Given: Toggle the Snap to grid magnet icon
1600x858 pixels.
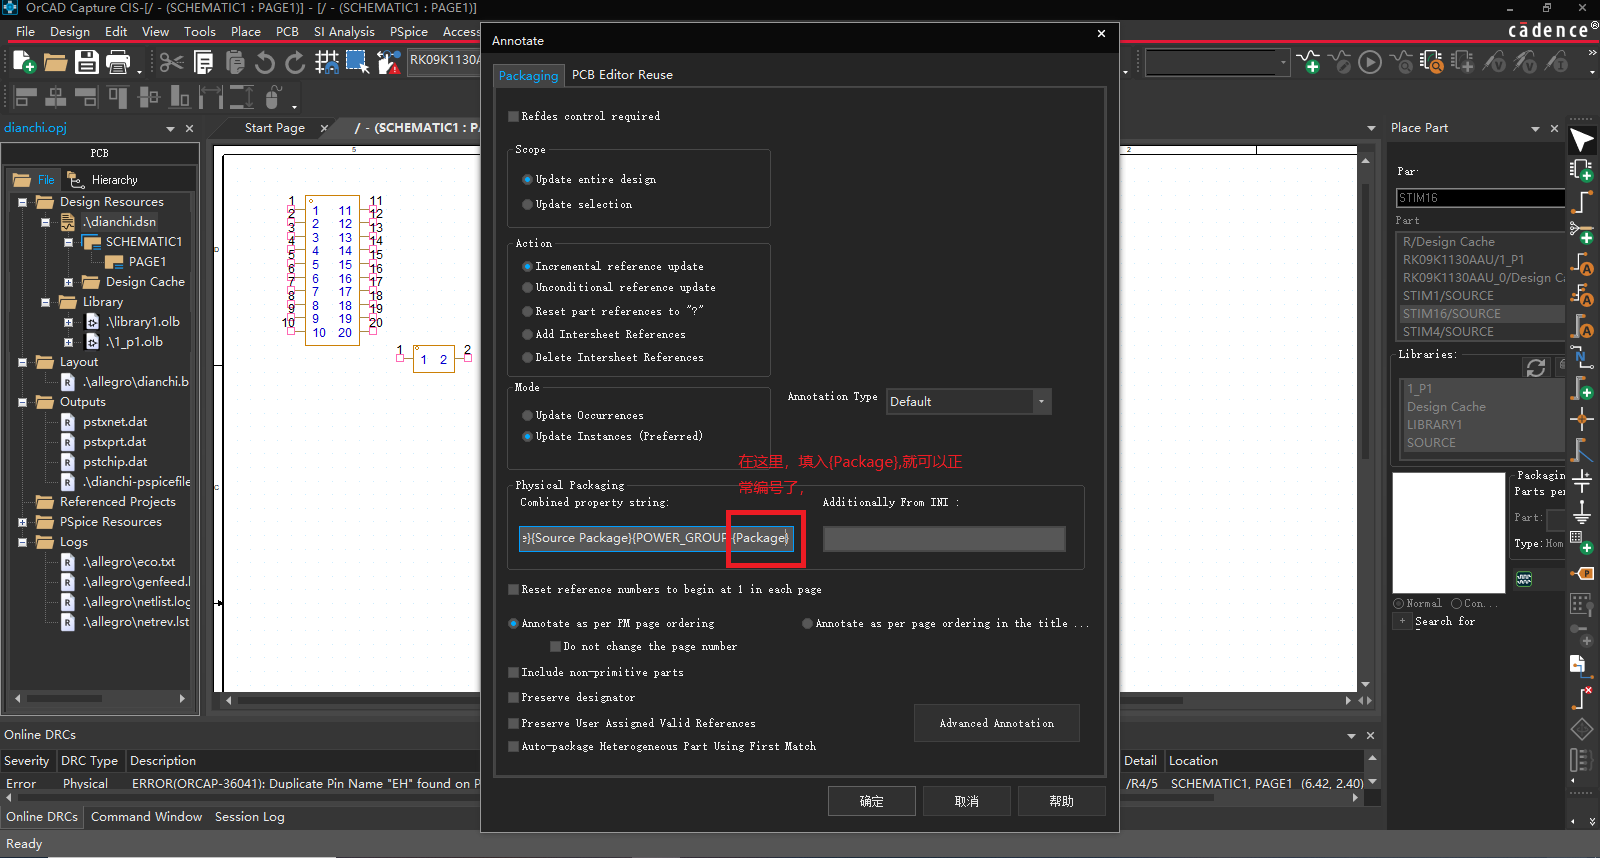Looking at the screenshot, I should click(x=327, y=62).
